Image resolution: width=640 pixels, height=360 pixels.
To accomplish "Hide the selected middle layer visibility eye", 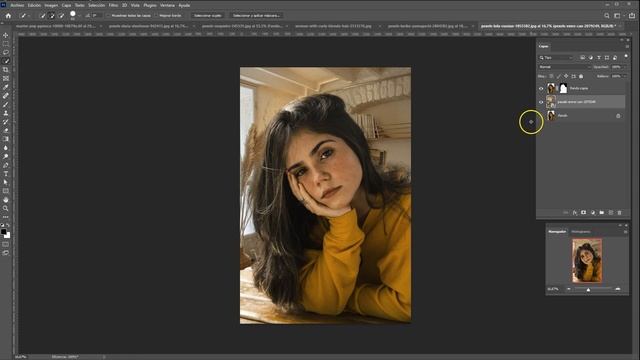I will click(x=541, y=102).
